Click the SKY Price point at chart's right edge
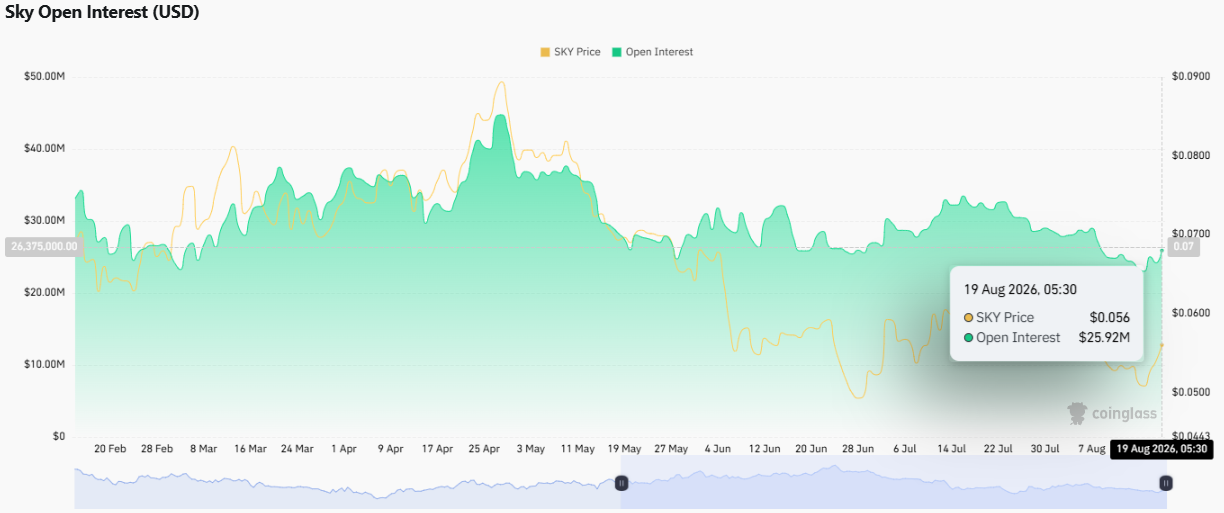Screen dimensions: 1224x513 click(1161, 344)
